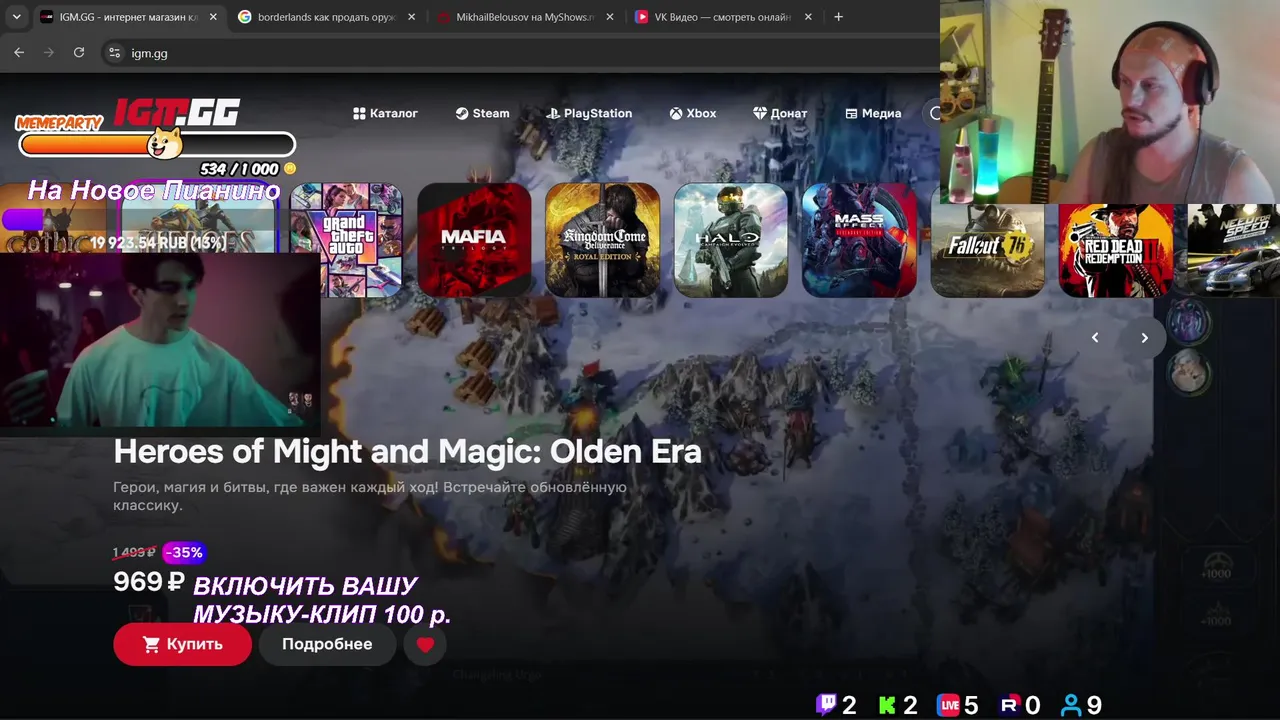1280x720 pixels.
Task: Close the MyShows tab
Action: coord(610,17)
